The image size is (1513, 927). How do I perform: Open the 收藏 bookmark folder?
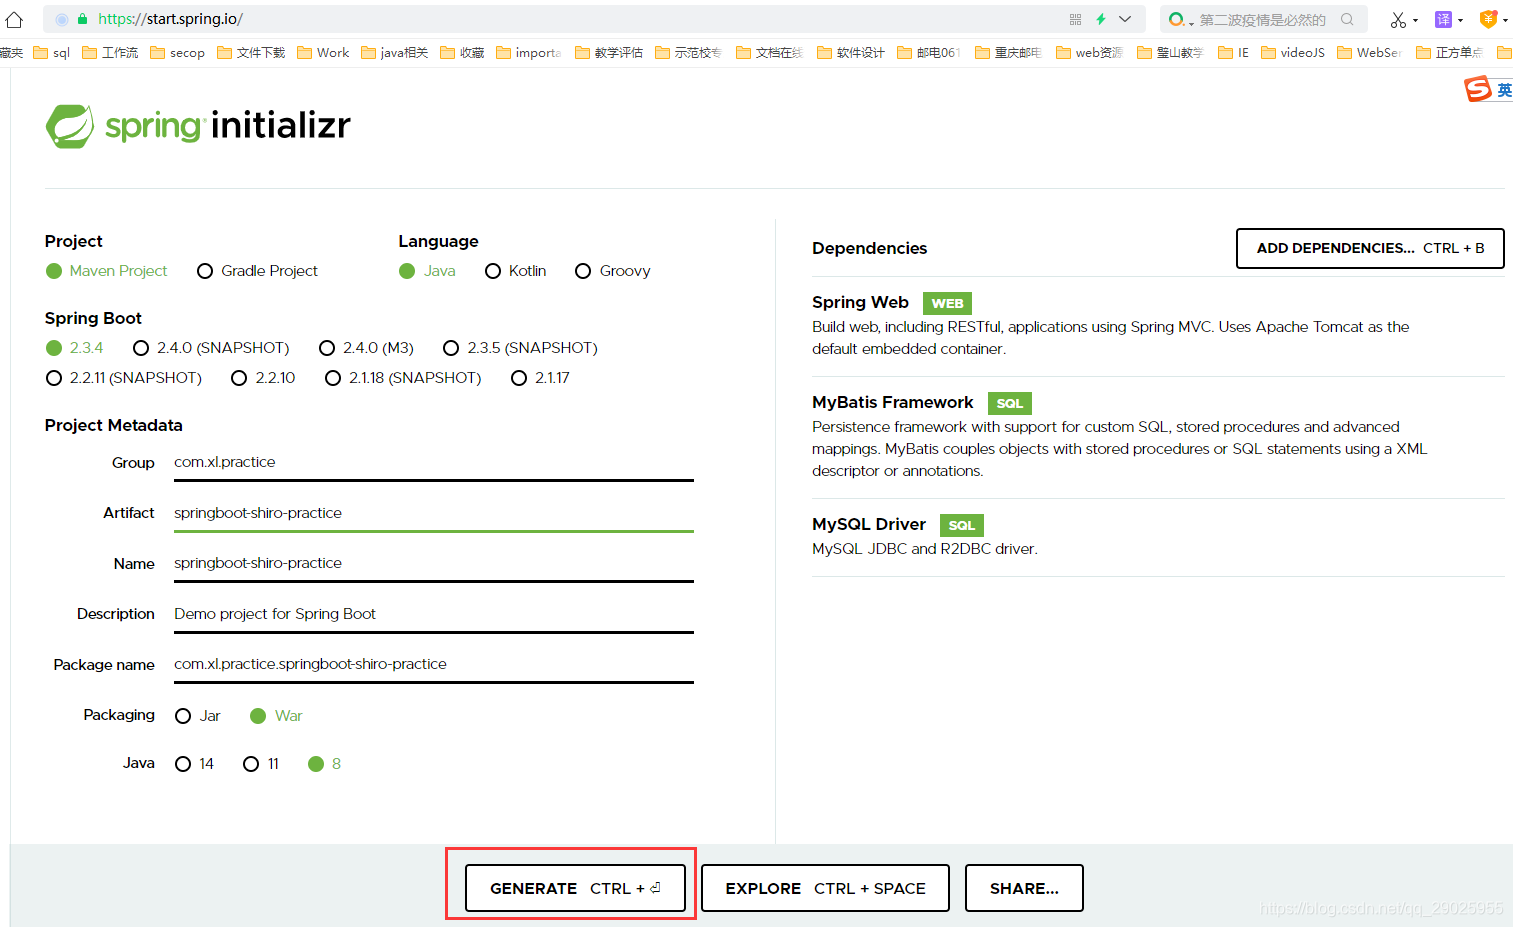462,53
